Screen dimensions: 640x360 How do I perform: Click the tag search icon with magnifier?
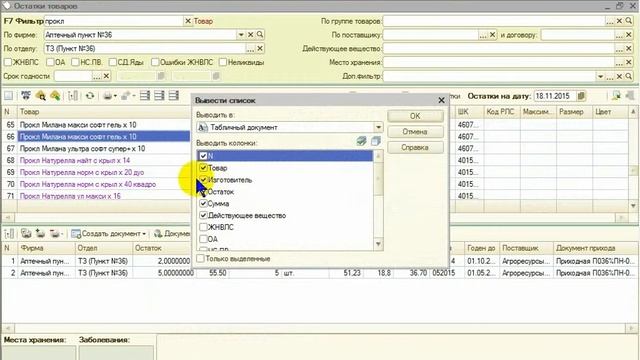[40, 96]
